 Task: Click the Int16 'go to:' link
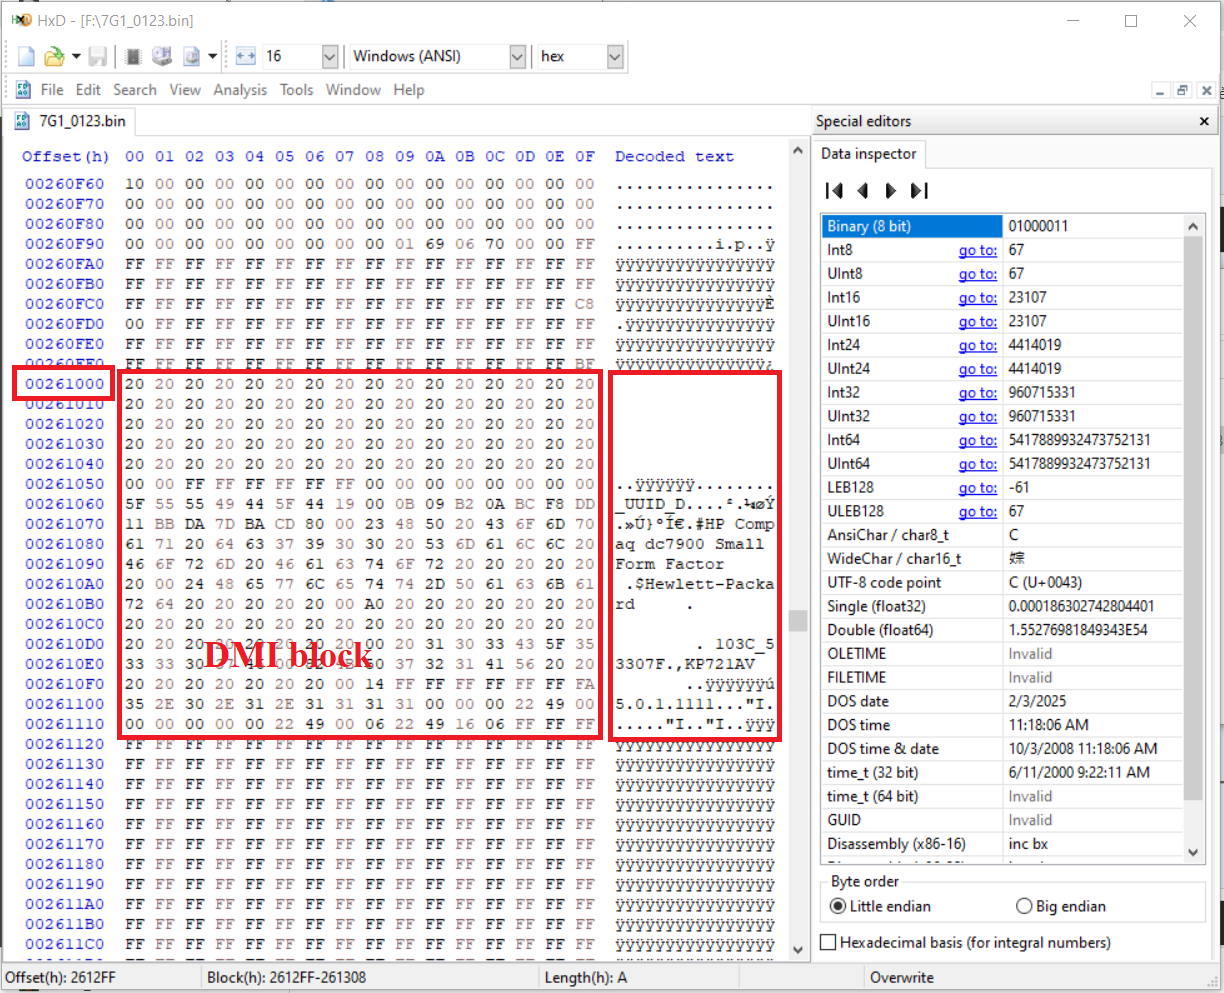[x=977, y=298]
